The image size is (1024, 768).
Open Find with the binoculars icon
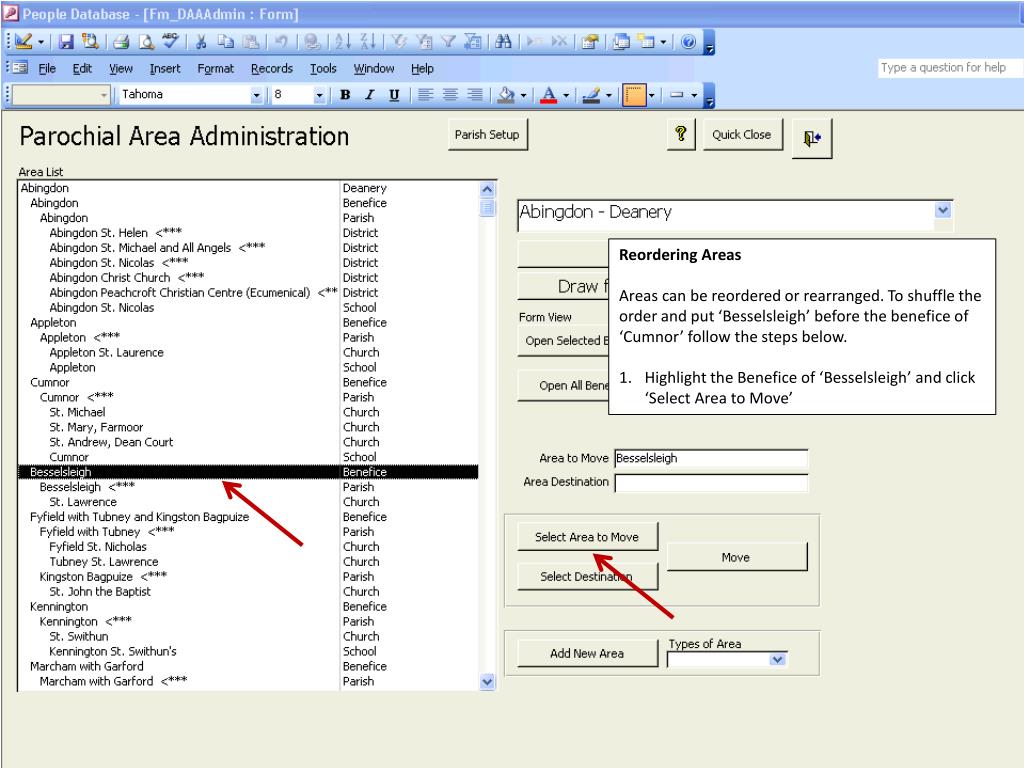click(x=503, y=42)
